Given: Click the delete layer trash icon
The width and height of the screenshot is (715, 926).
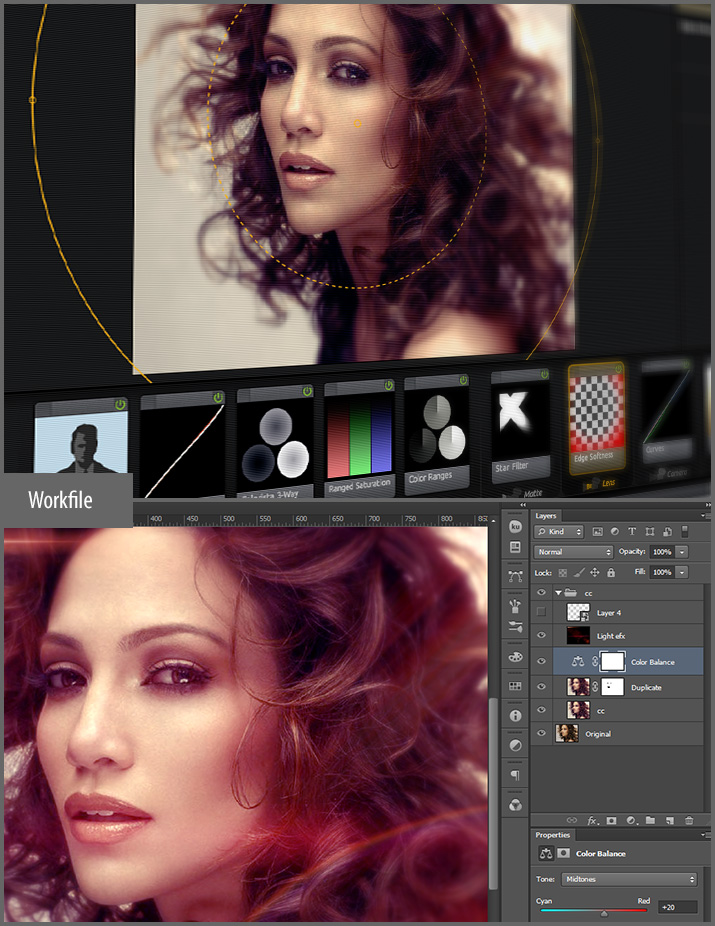Looking at the screenshot, I should [x=689, y=820].
